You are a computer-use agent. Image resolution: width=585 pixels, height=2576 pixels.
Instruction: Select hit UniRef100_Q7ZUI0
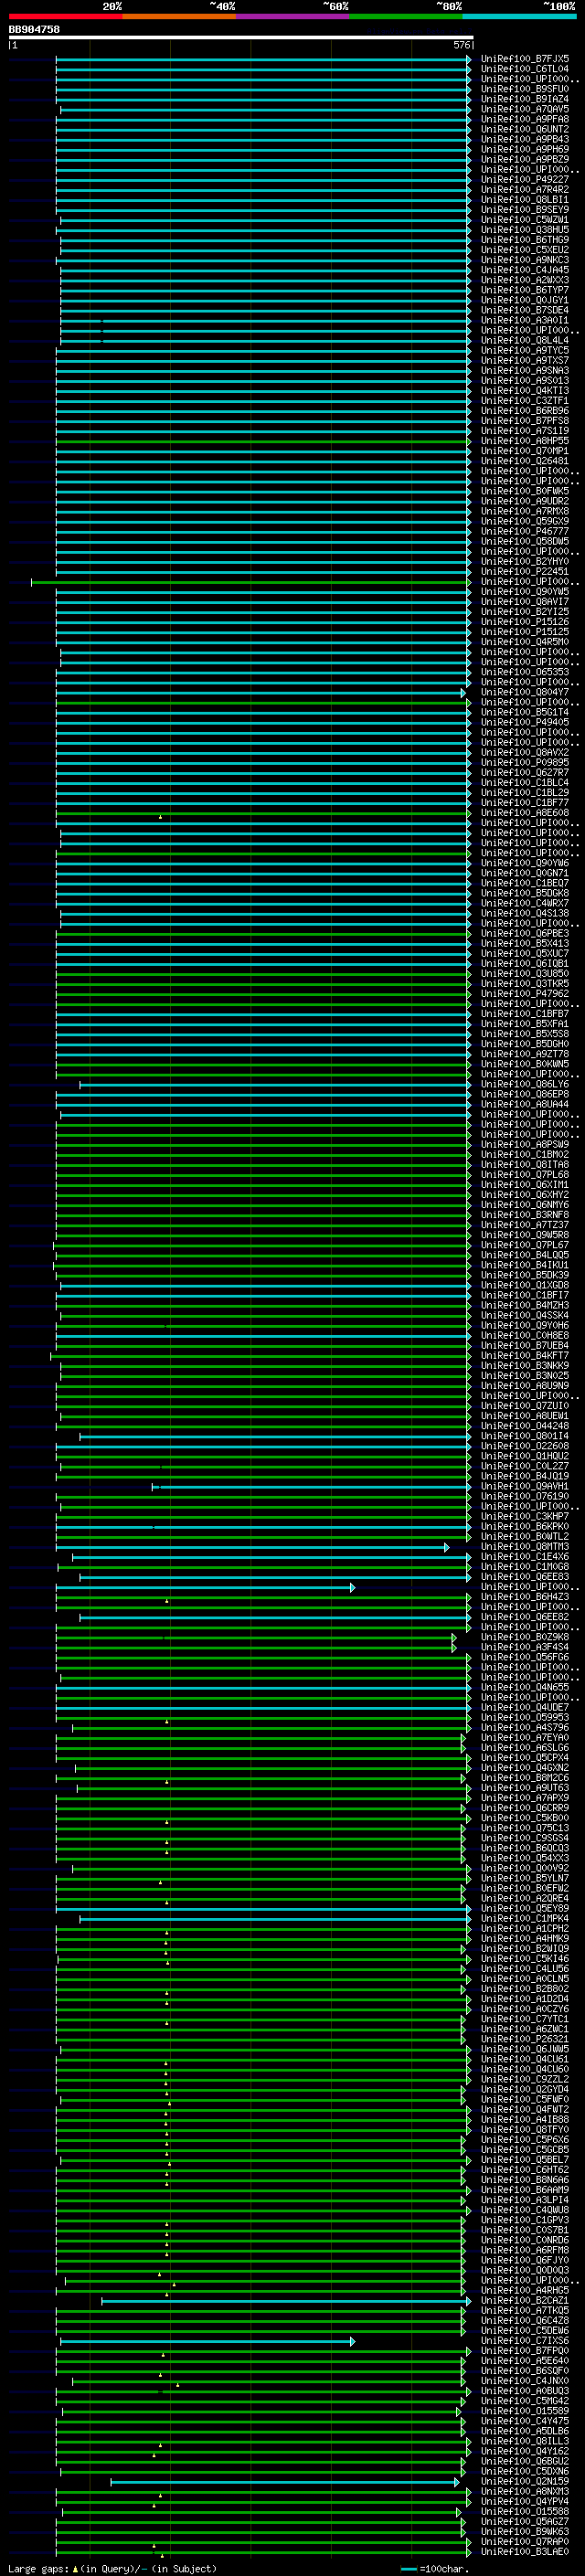click(525, 1405)
